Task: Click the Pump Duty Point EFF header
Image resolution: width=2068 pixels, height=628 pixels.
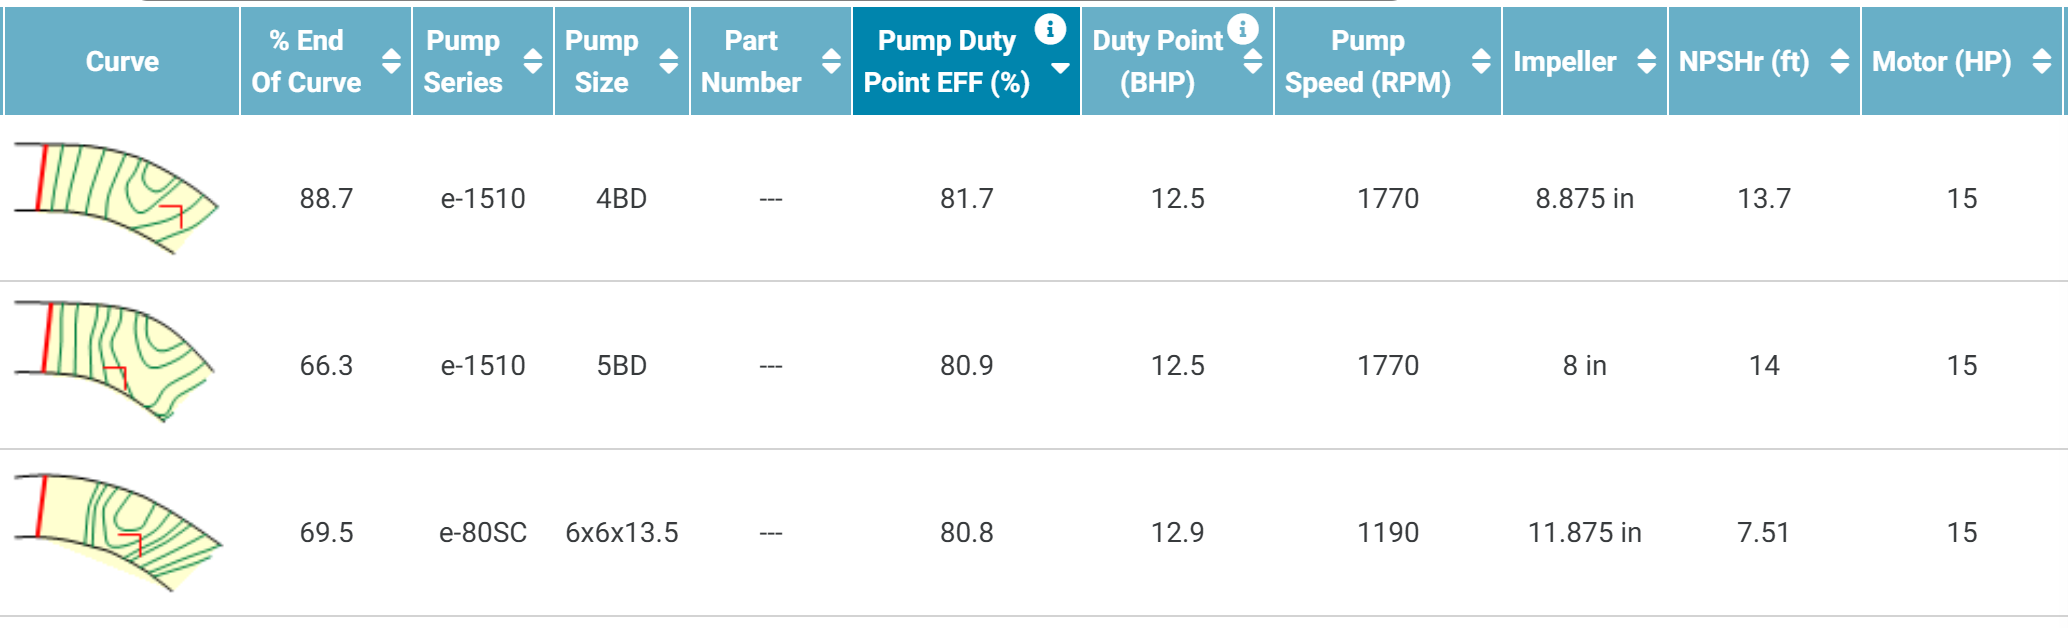Action: pyautogui.click(x=946, y=62)
